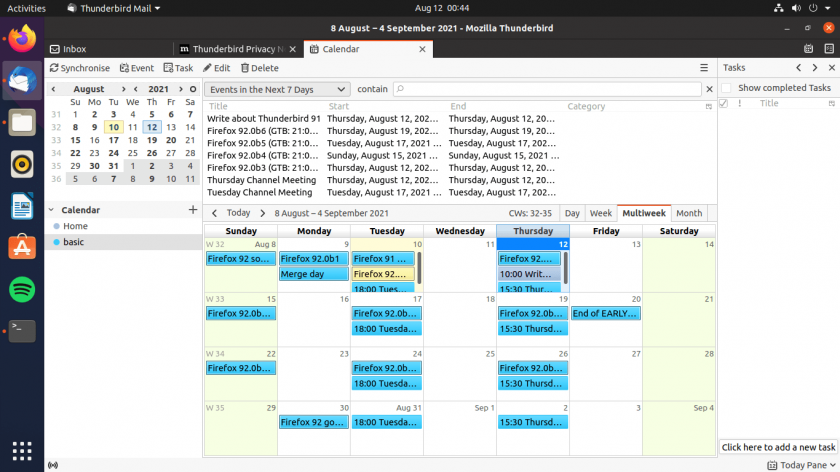This screenshot has width=840, height=472.
Task: Open the column picker in event list
Action: (x=709, y=106)
